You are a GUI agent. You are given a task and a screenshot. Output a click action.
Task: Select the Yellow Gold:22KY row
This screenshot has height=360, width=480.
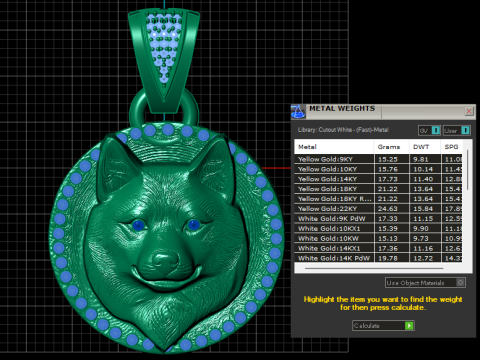point(378,209)
